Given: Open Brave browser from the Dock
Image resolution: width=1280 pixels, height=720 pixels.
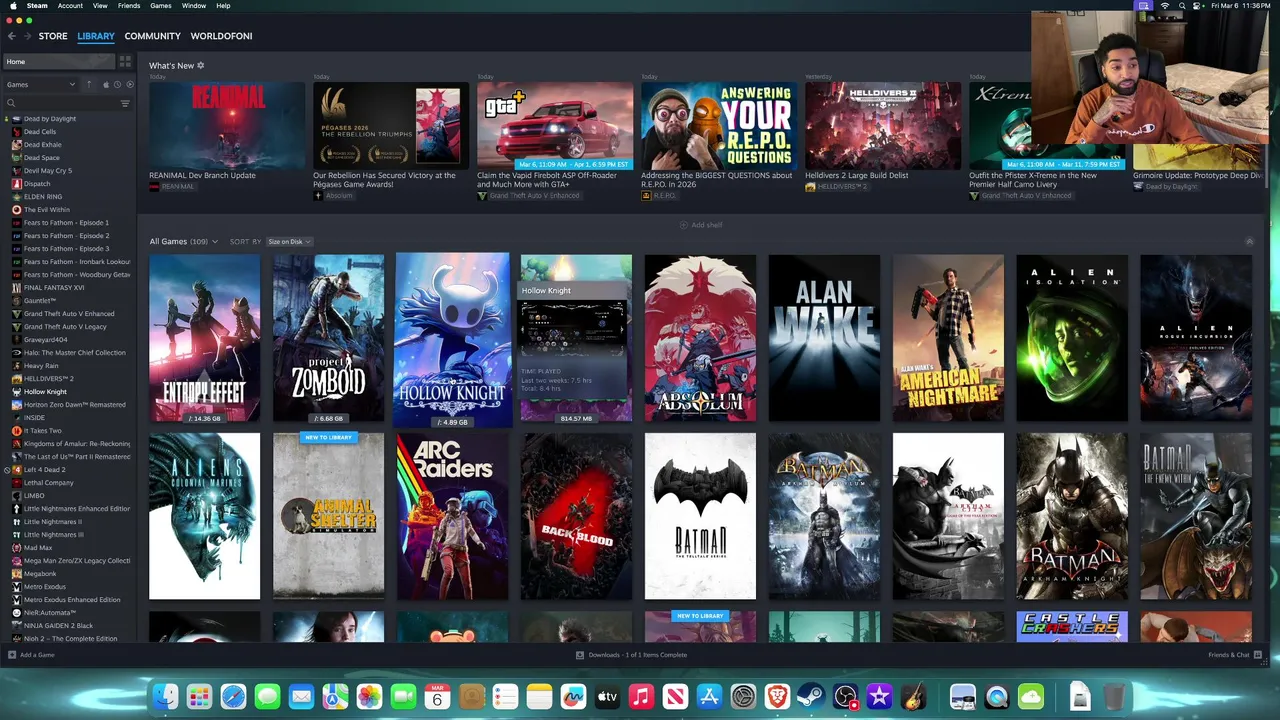Looking at the screenshot, I should pos(777,697).
